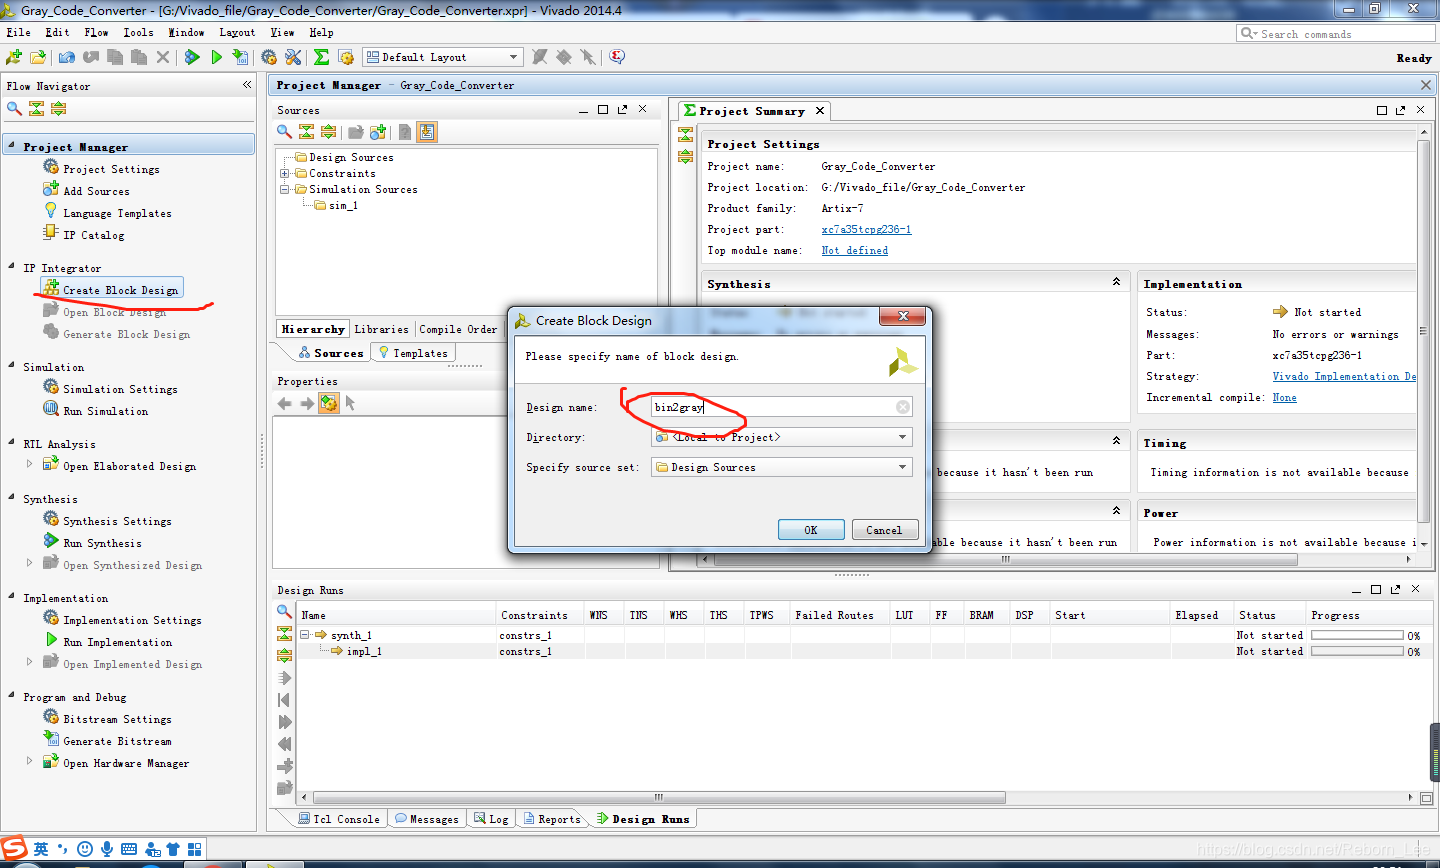
Task: Click Generate Bitstream in Flow Navigator
Action: 117,741
